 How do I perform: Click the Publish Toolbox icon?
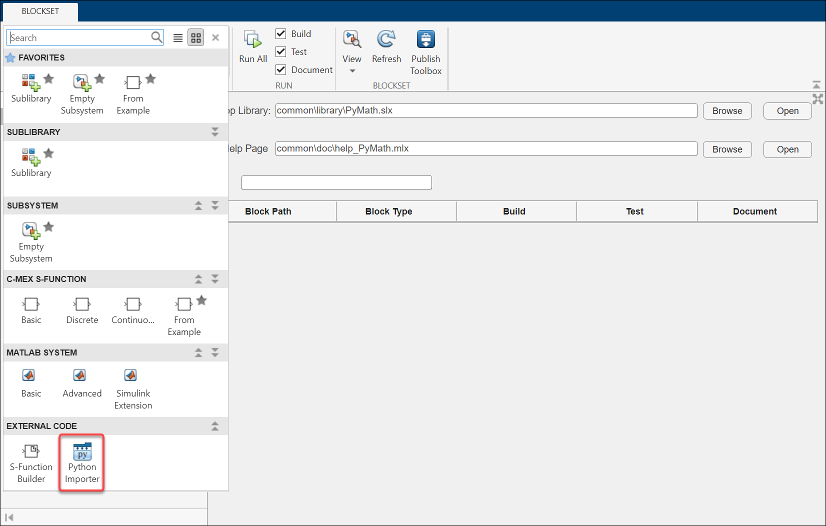425,50
